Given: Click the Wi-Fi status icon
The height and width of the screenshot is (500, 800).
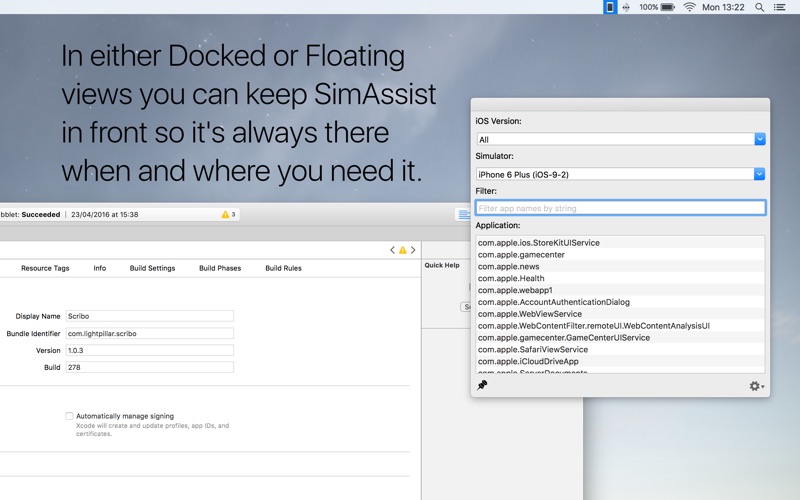Looking at the screenshot, I should [x=689, y=7].
